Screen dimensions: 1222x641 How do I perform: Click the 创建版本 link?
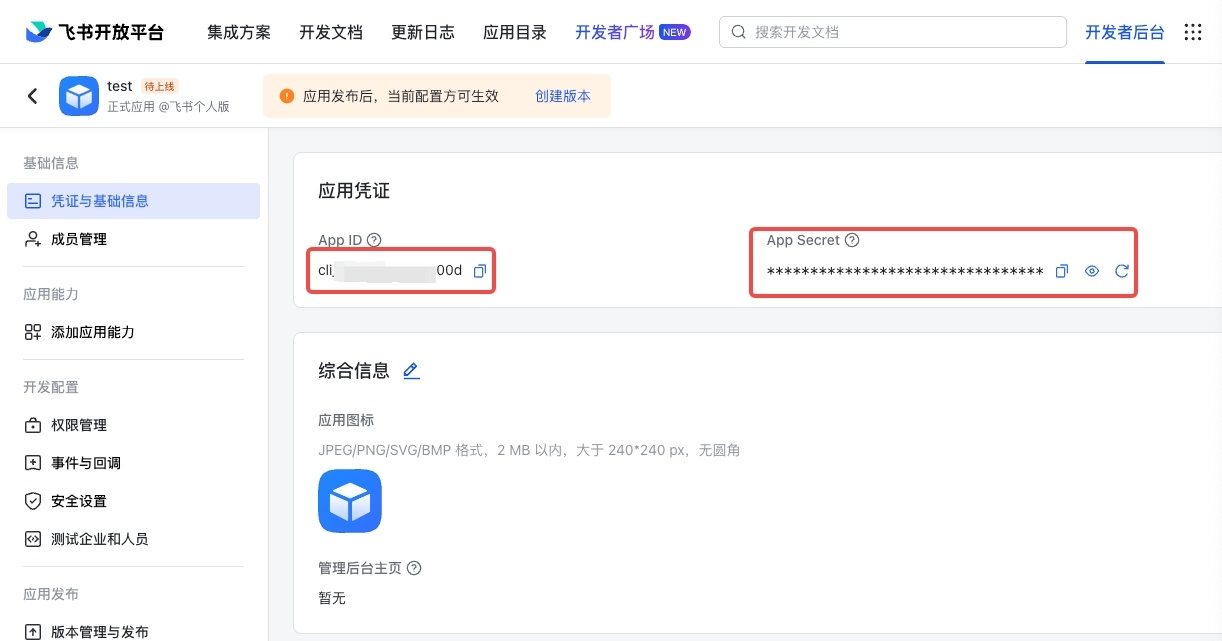click(563, 96)
